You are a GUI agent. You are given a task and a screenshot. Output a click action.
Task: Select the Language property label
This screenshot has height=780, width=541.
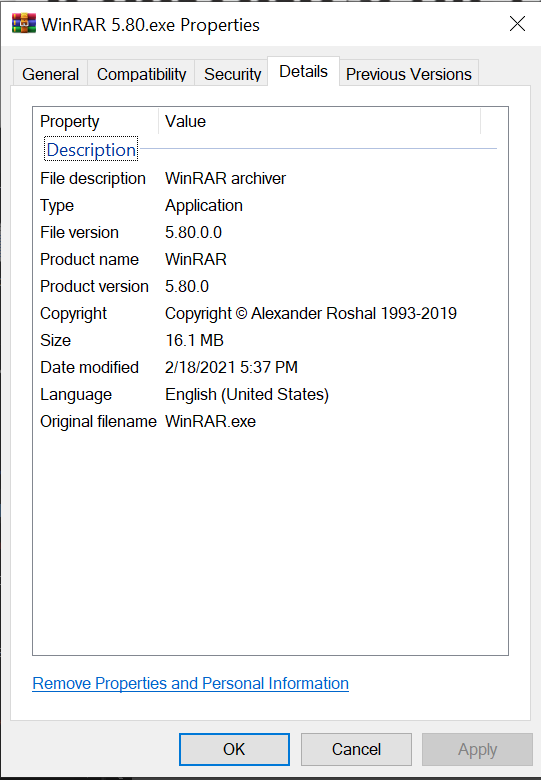click(76, 394)
